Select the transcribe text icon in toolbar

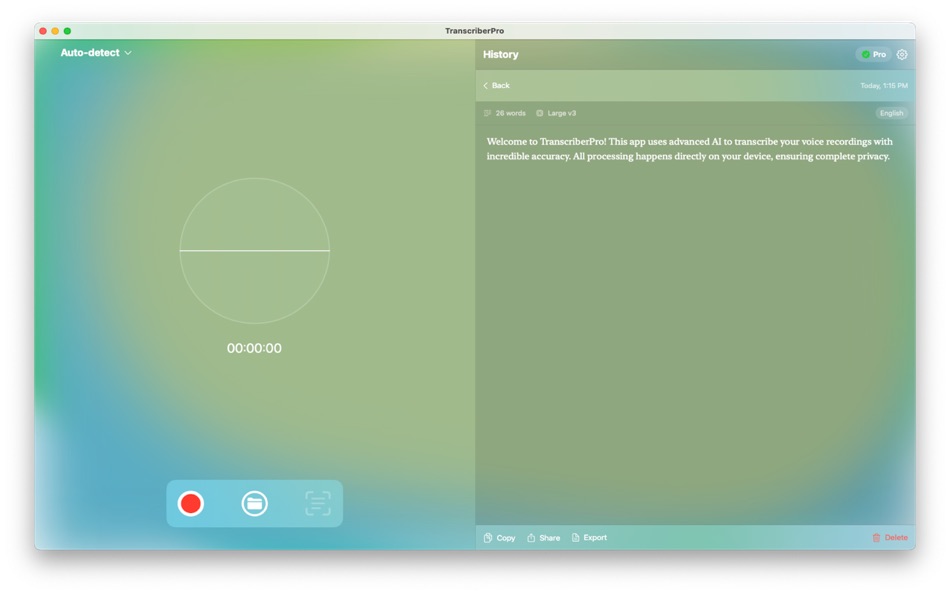tap(318, 503)
